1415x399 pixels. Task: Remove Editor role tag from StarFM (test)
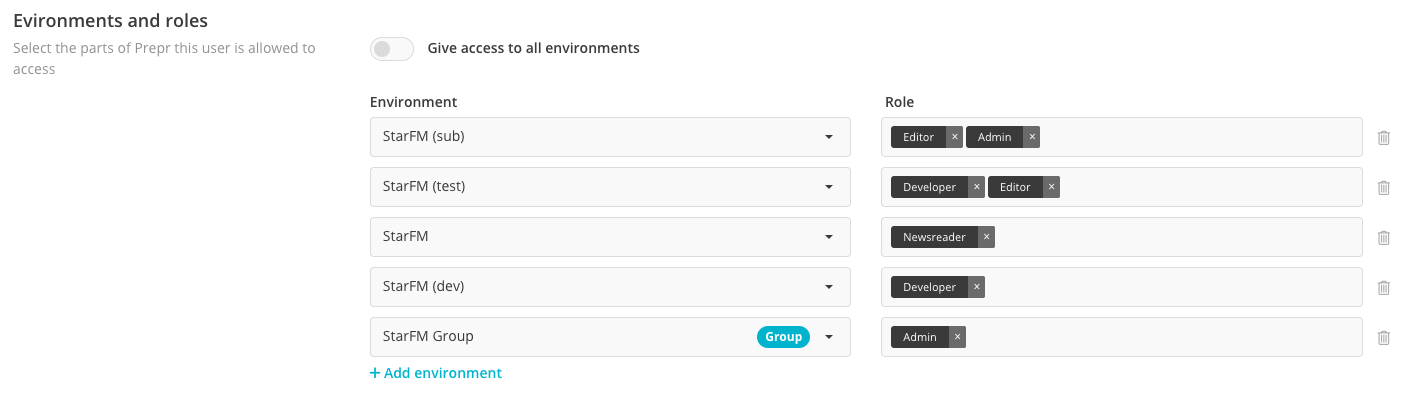coord(1051,187)
